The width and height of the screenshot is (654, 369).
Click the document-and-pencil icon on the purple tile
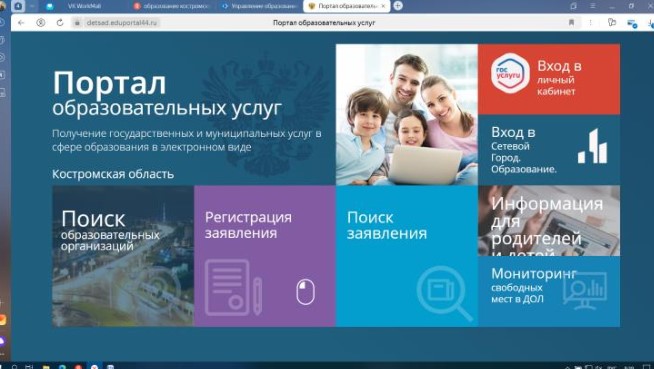234,288
